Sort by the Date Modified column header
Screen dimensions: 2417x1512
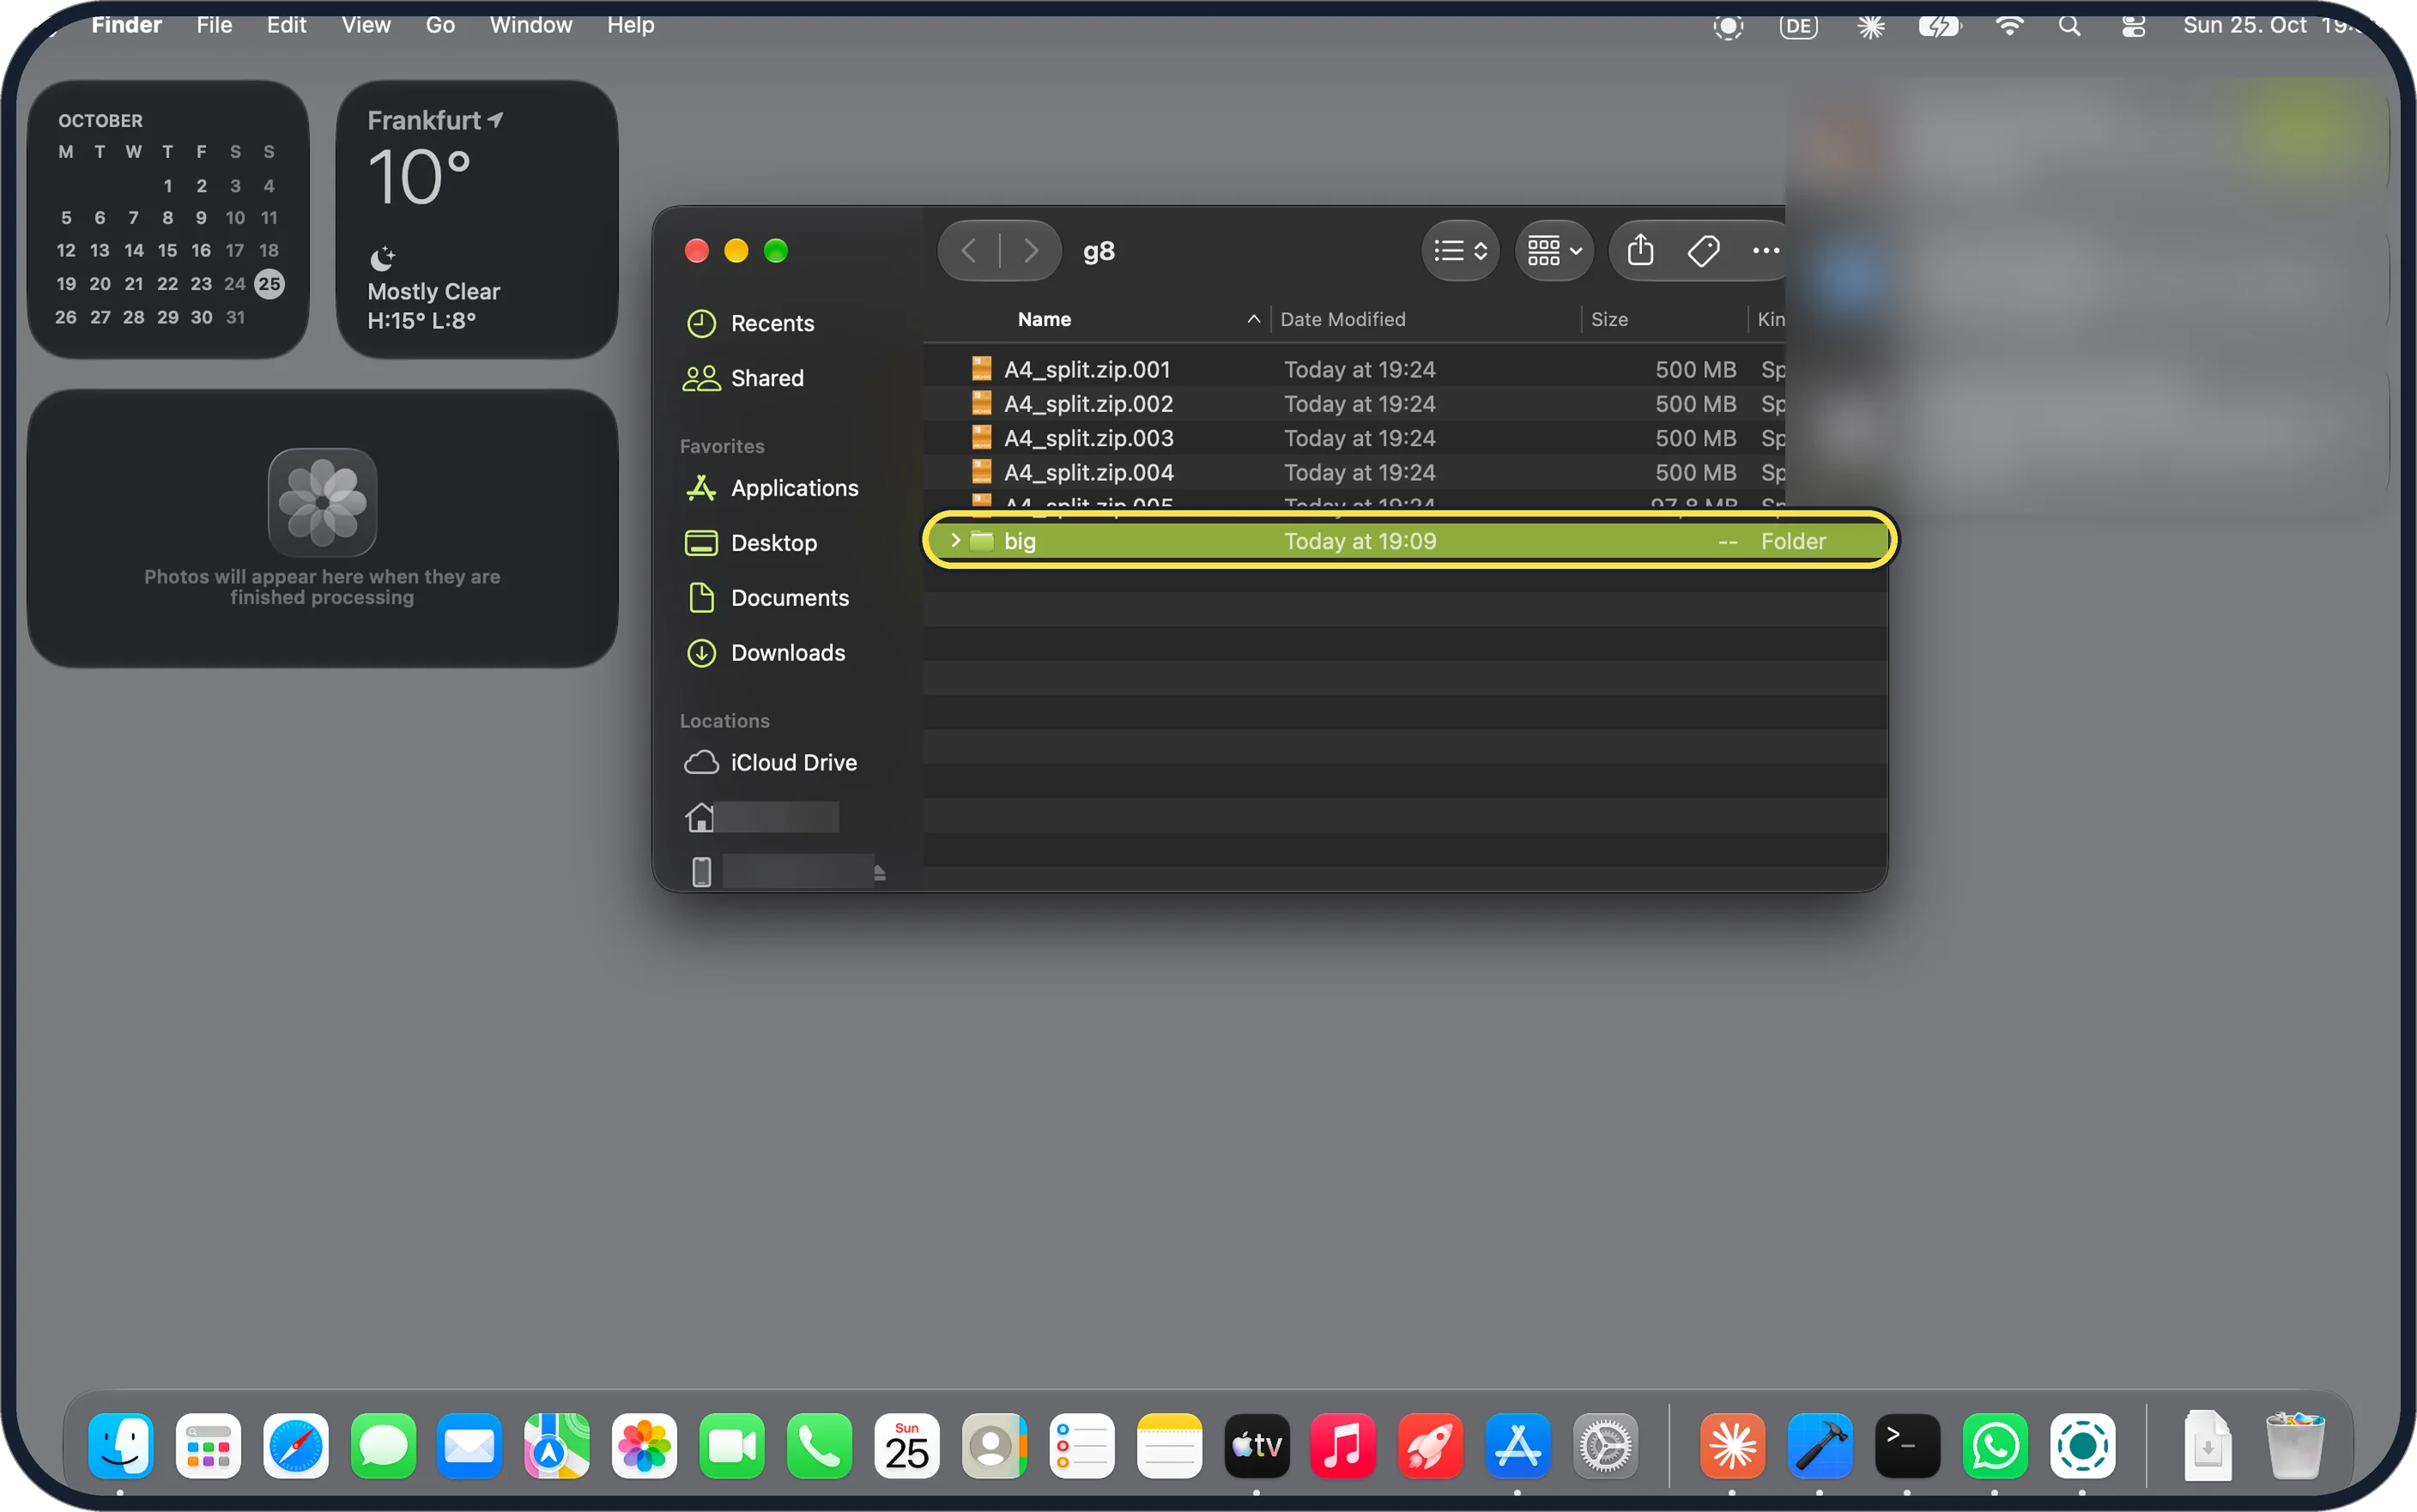coord(1343,319)
